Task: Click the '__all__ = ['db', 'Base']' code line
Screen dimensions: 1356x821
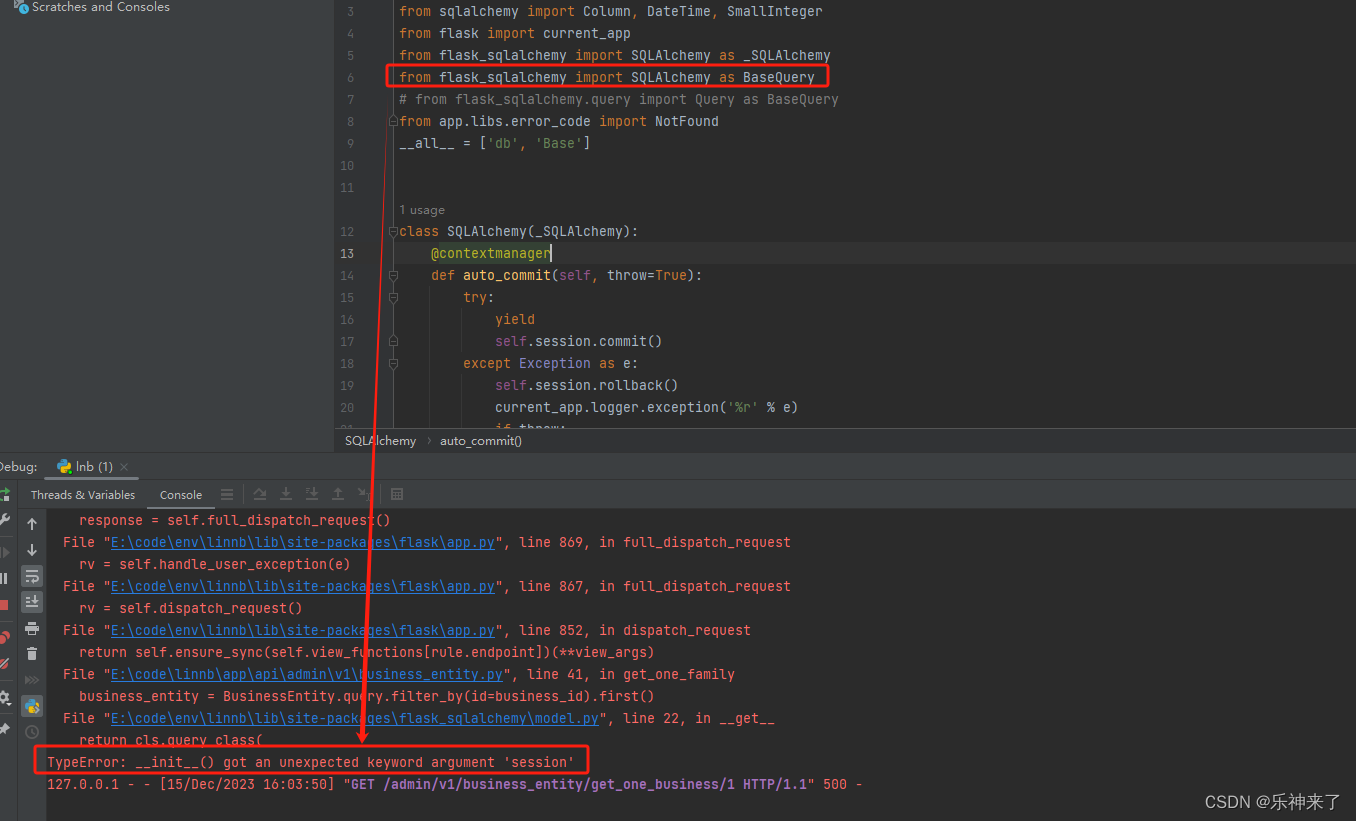Action: pyautogui.click(x=495, y=143)
